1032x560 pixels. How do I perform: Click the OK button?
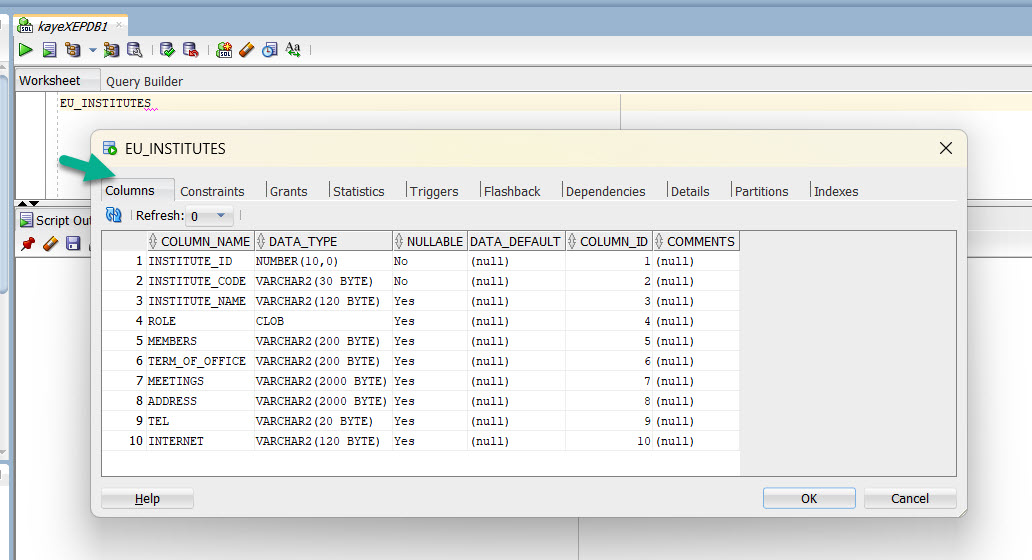click(809, 498)
